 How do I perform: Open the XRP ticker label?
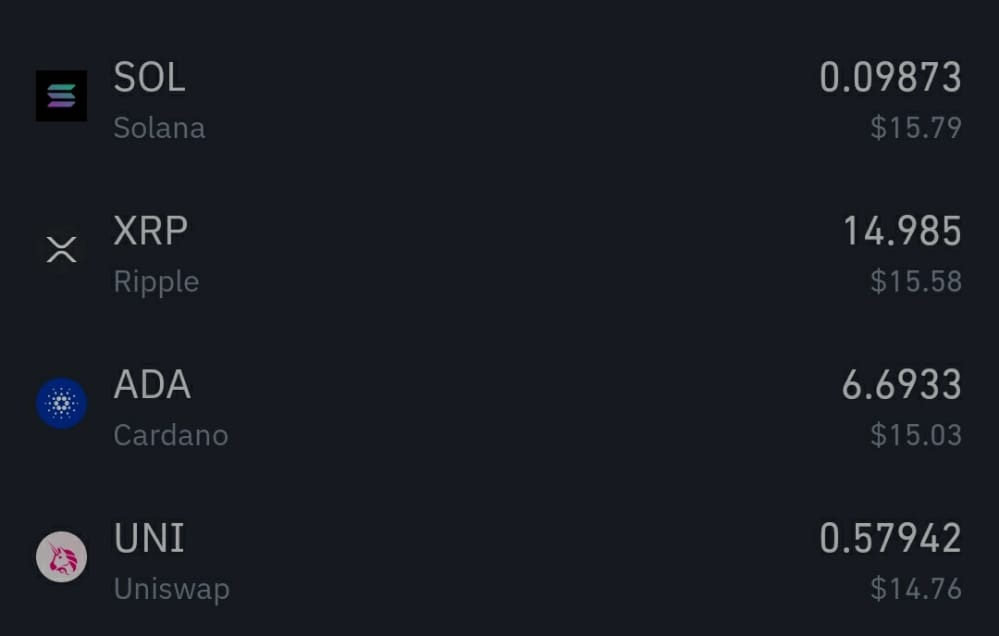(x=150, y=231)
